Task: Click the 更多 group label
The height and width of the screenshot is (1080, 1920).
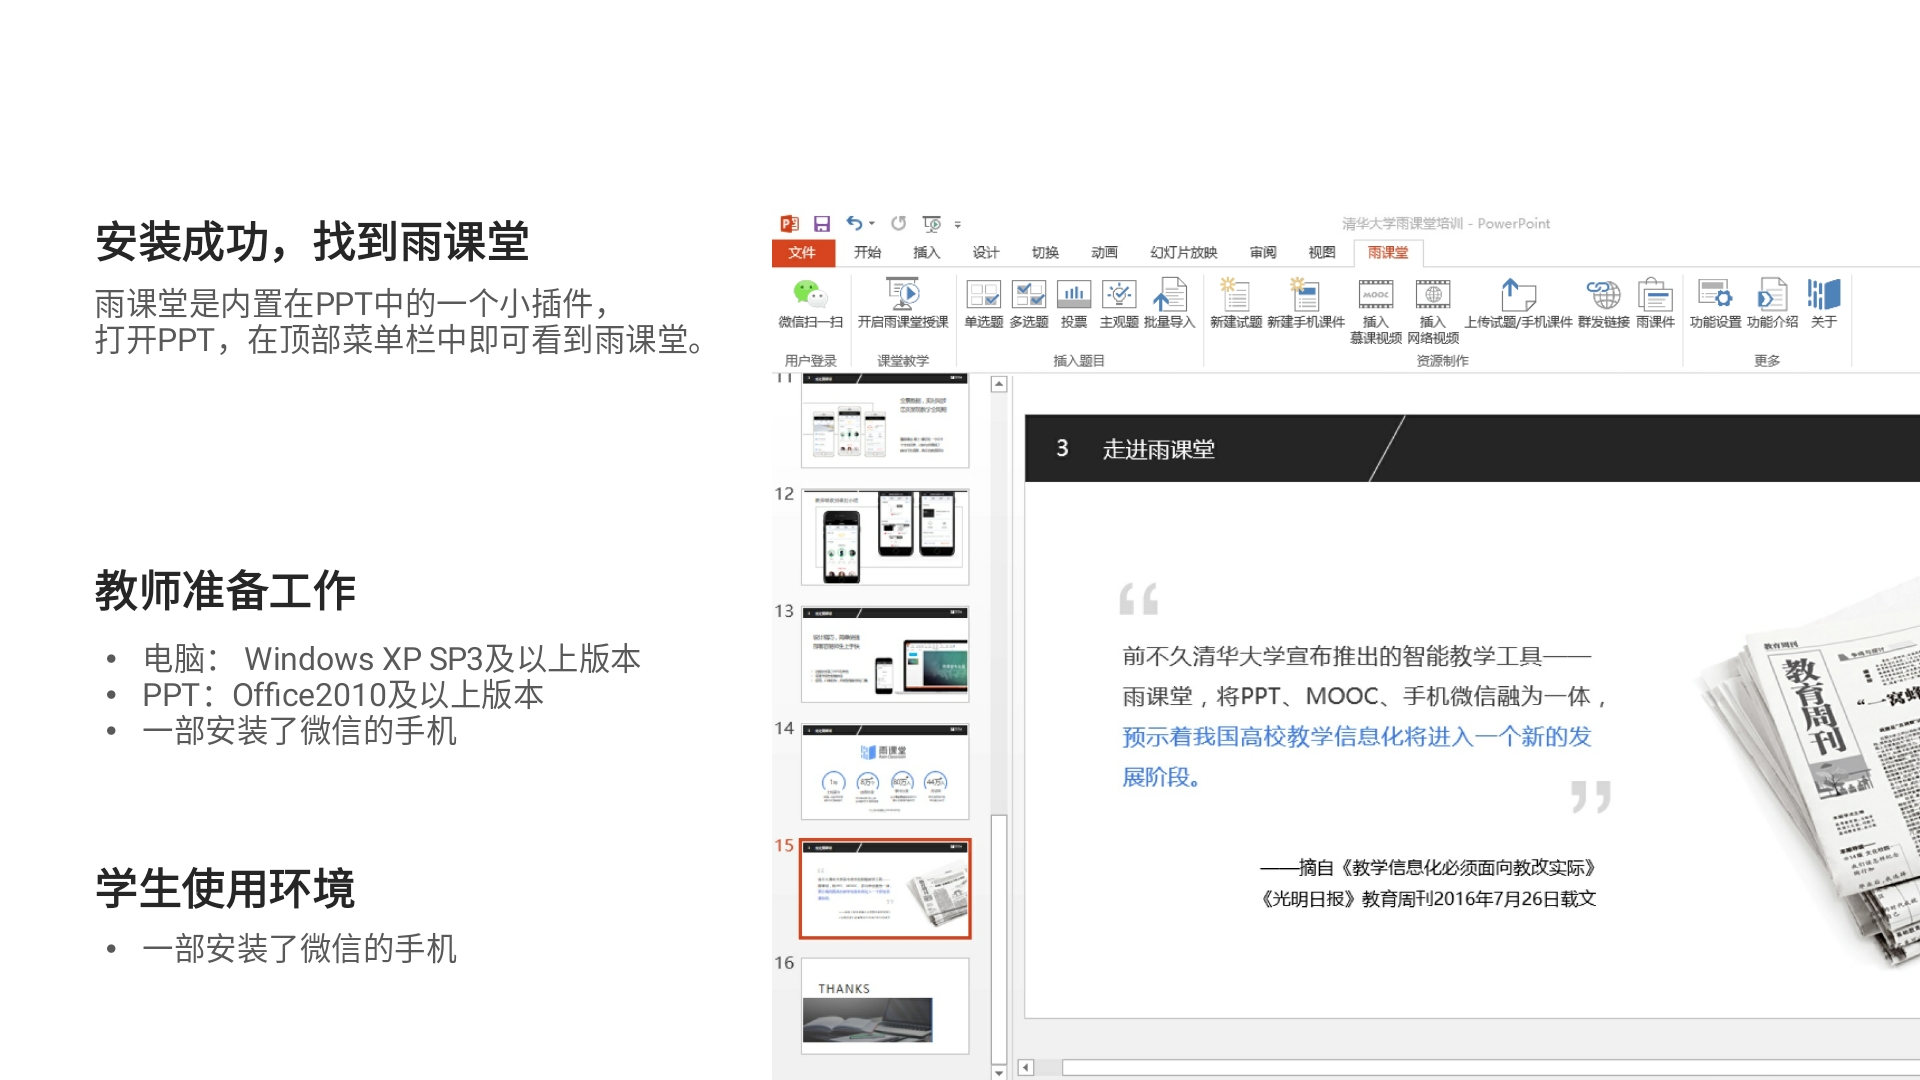Action: [x=1767, y=361]
